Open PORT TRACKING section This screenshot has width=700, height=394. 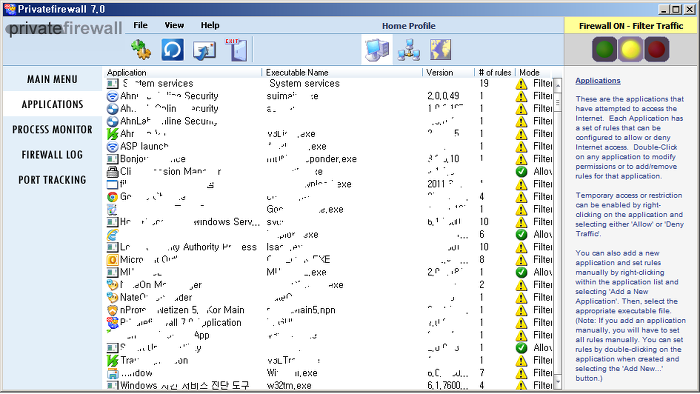point(52,180)
